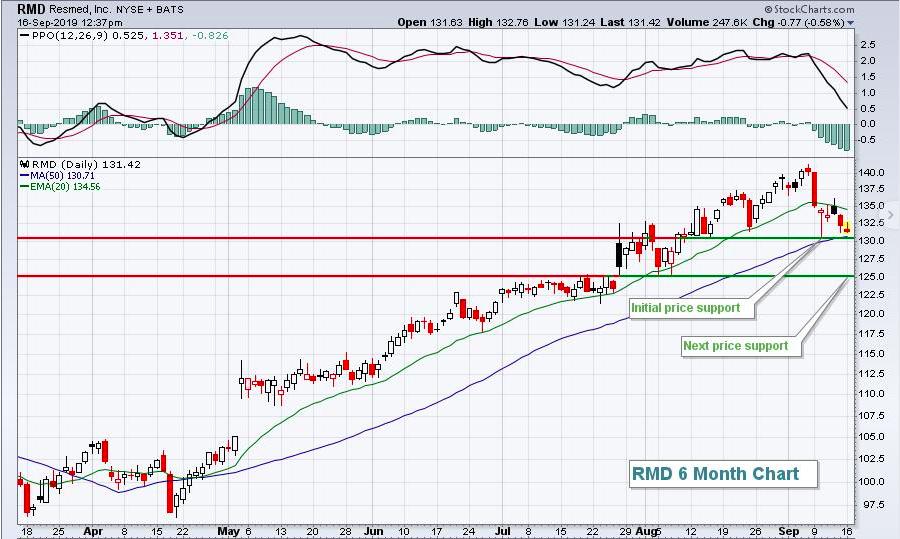Click the RMD ticker symbol in header
The height and width of the screenshot is (539, 900).
(x=32, y=7)
